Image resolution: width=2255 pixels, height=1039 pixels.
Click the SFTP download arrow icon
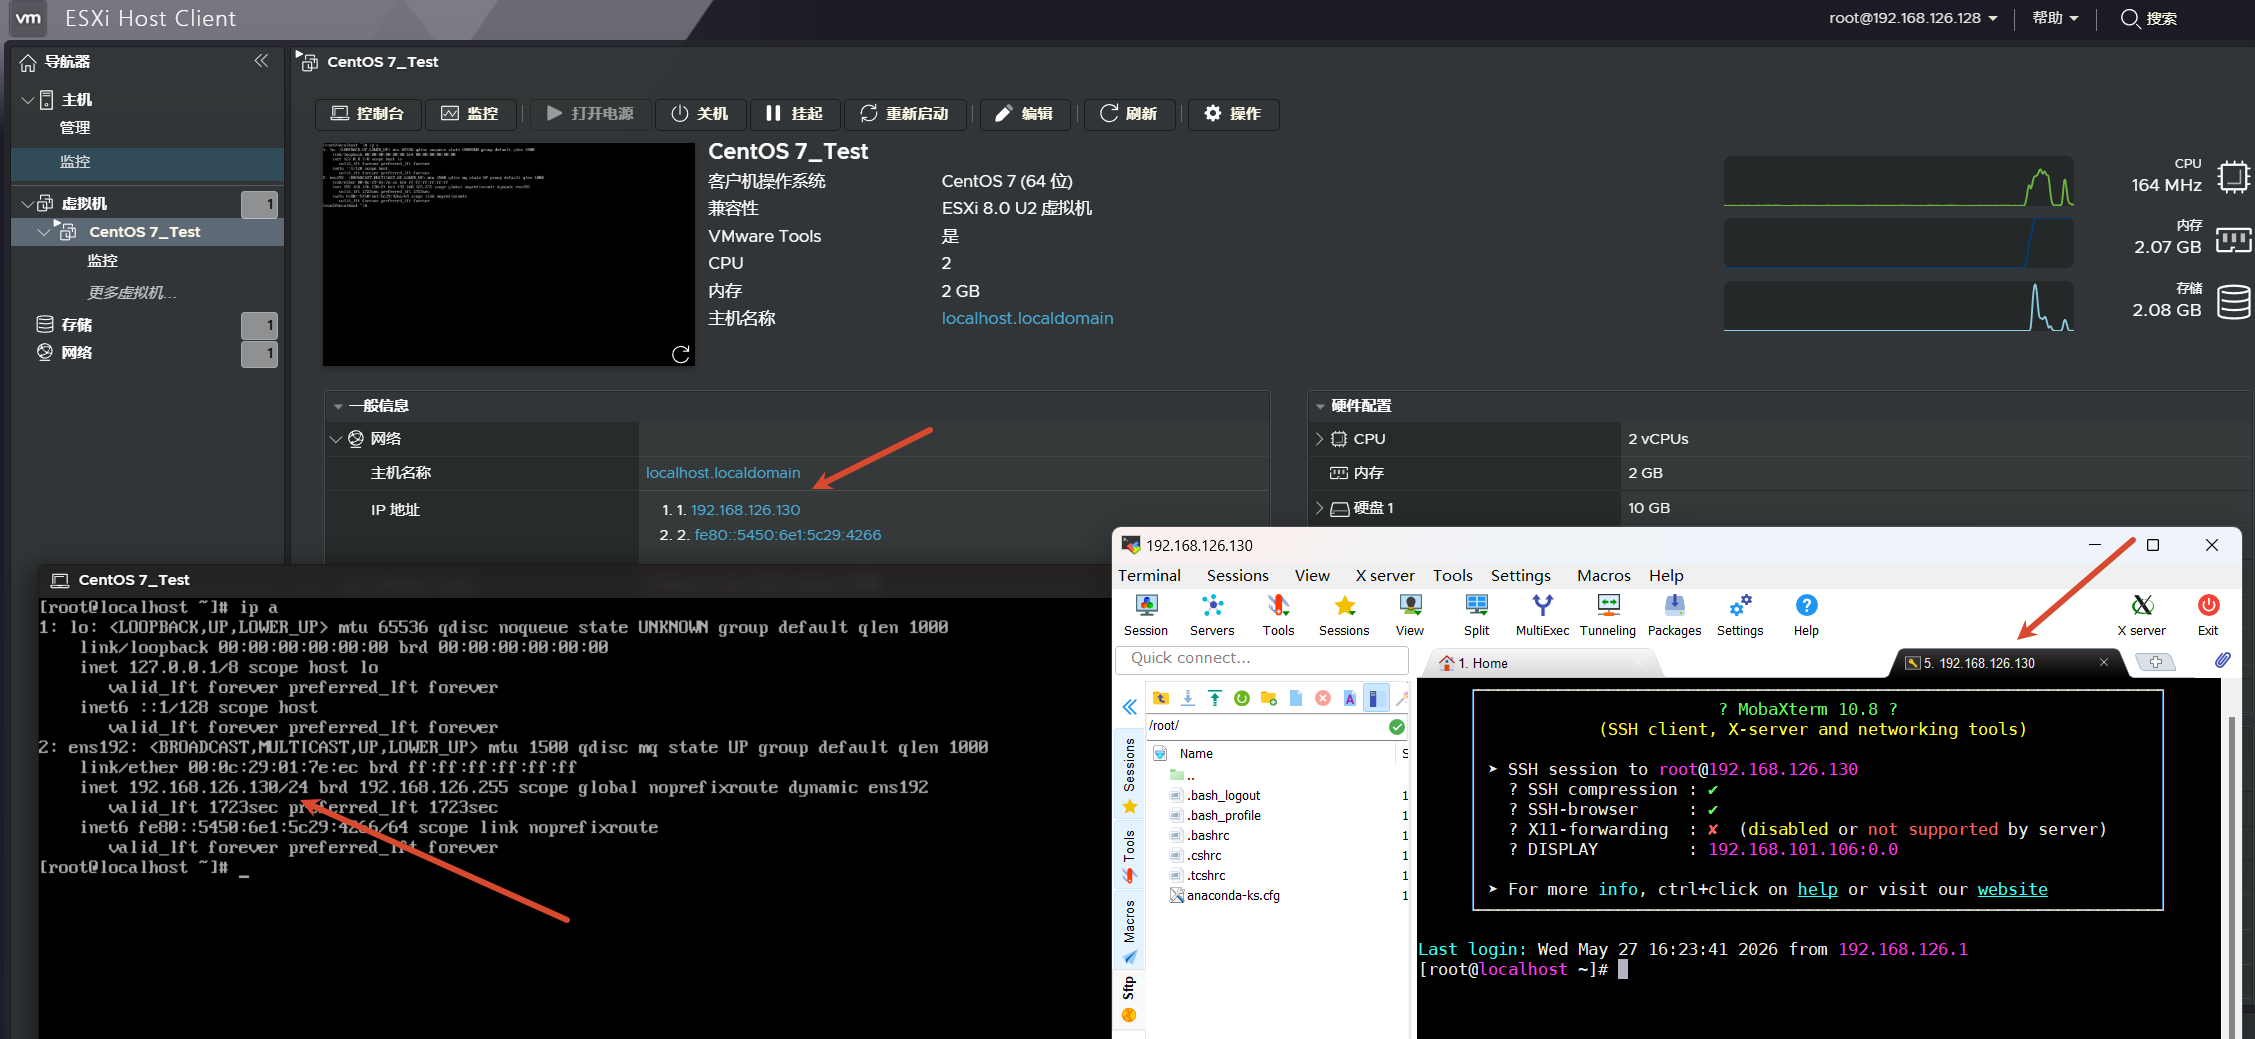(x=1188, y=698)
